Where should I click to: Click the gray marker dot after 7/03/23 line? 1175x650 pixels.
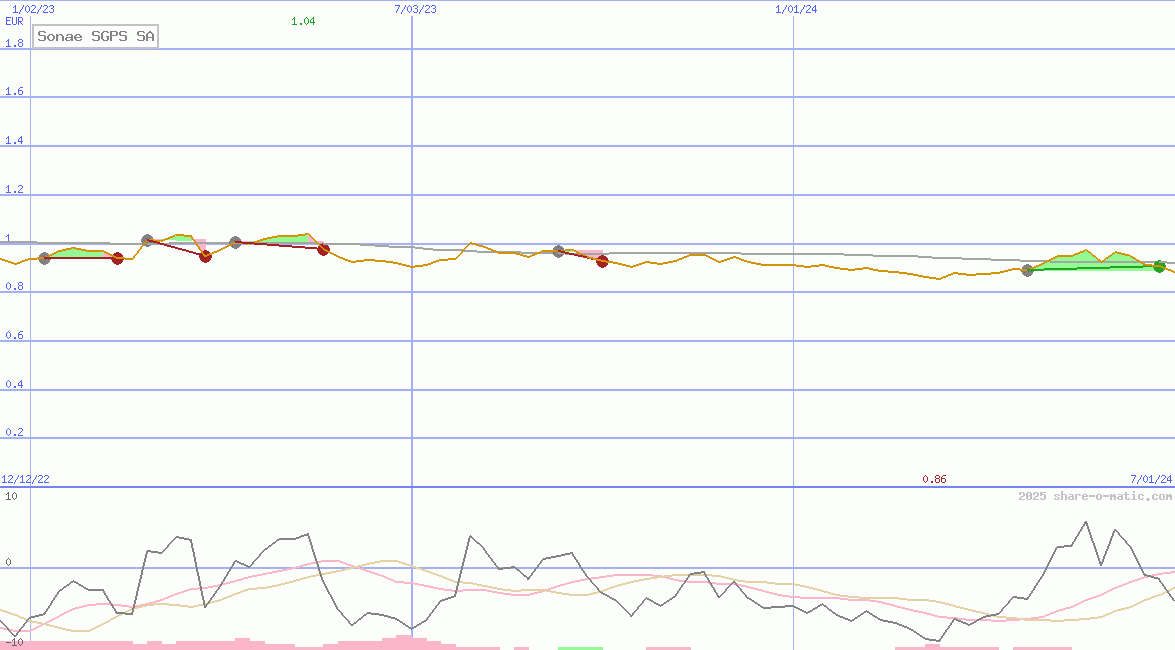pos(558,251)
